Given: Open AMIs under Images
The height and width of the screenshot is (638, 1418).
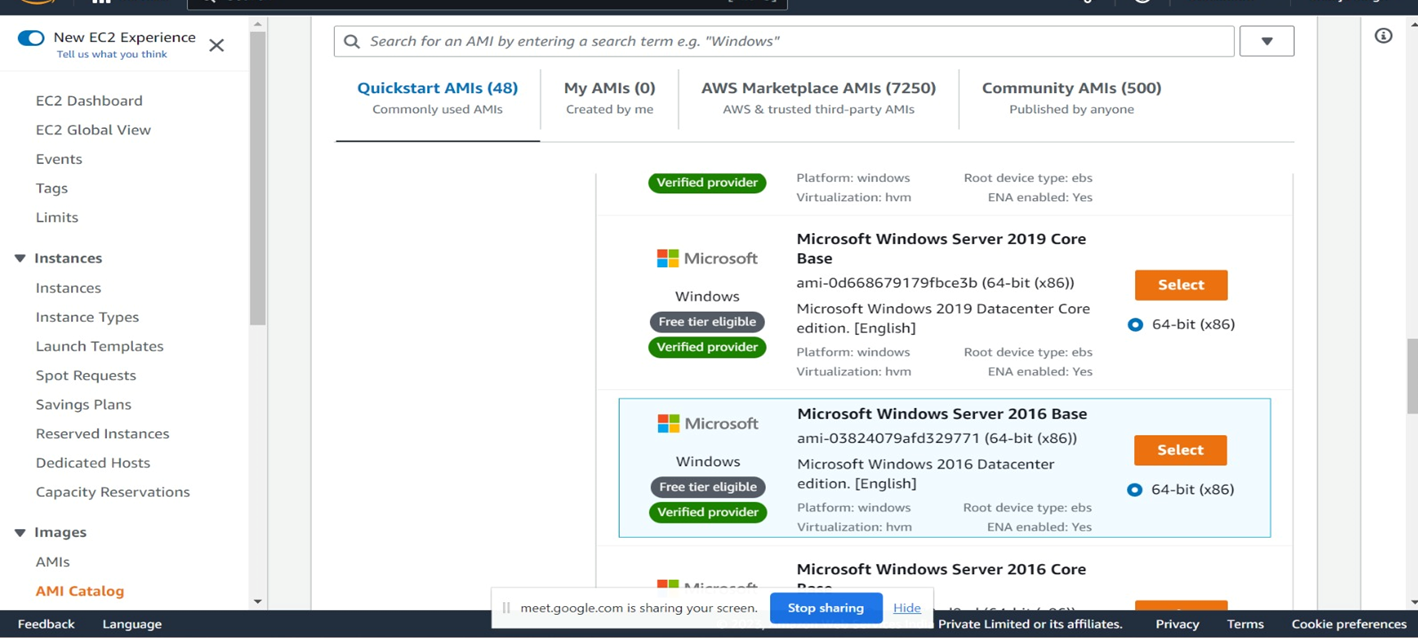Looking at the screenshot, I should point(52,561).
